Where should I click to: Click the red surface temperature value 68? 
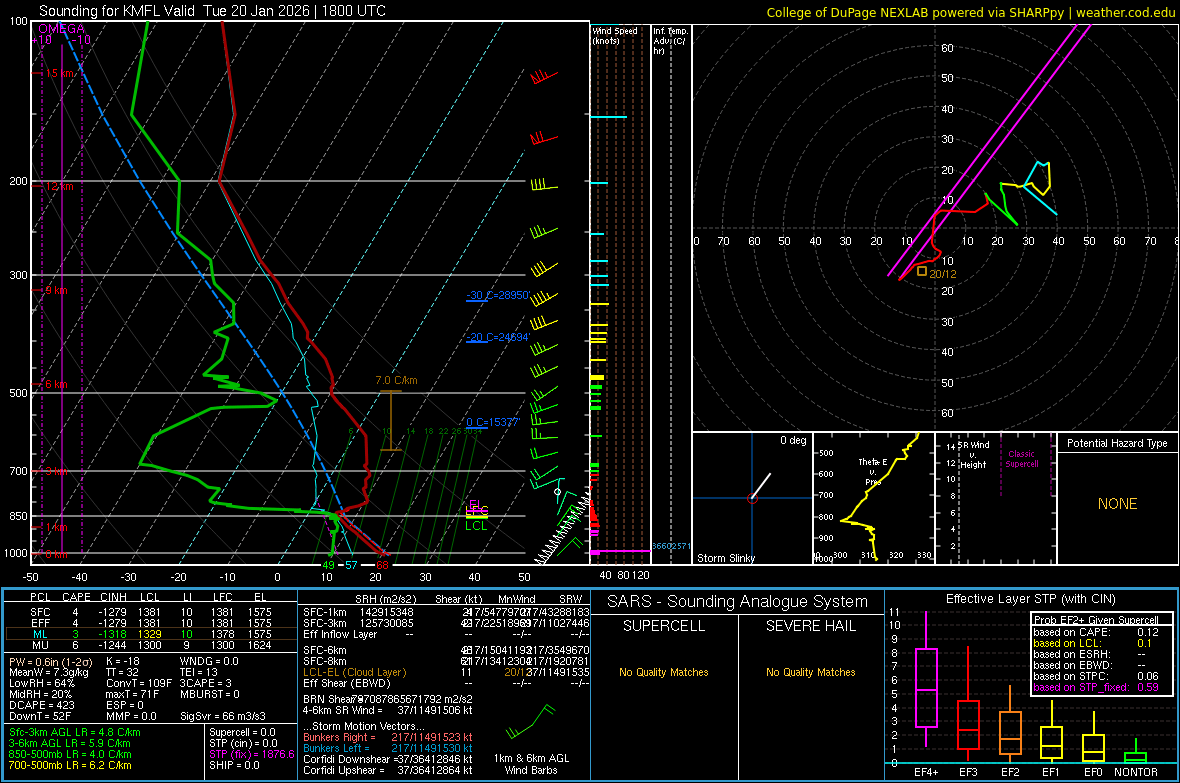click(x=382, y=565)
